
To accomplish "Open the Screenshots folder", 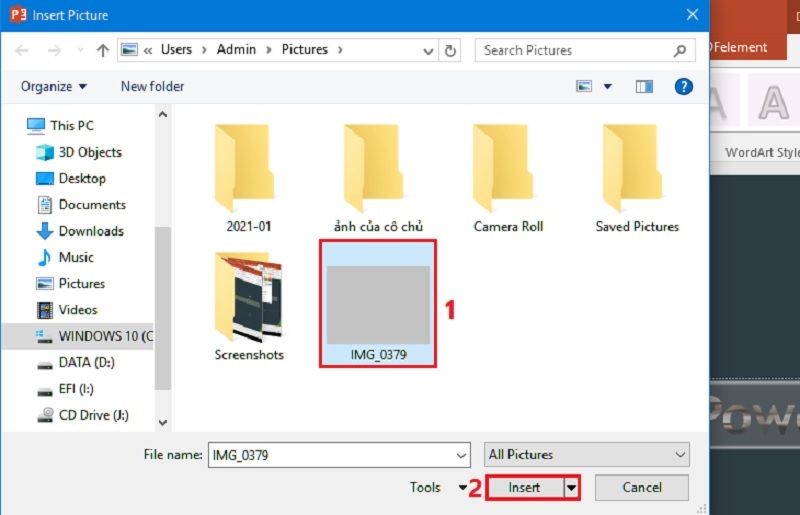I will tap(249, 305).
